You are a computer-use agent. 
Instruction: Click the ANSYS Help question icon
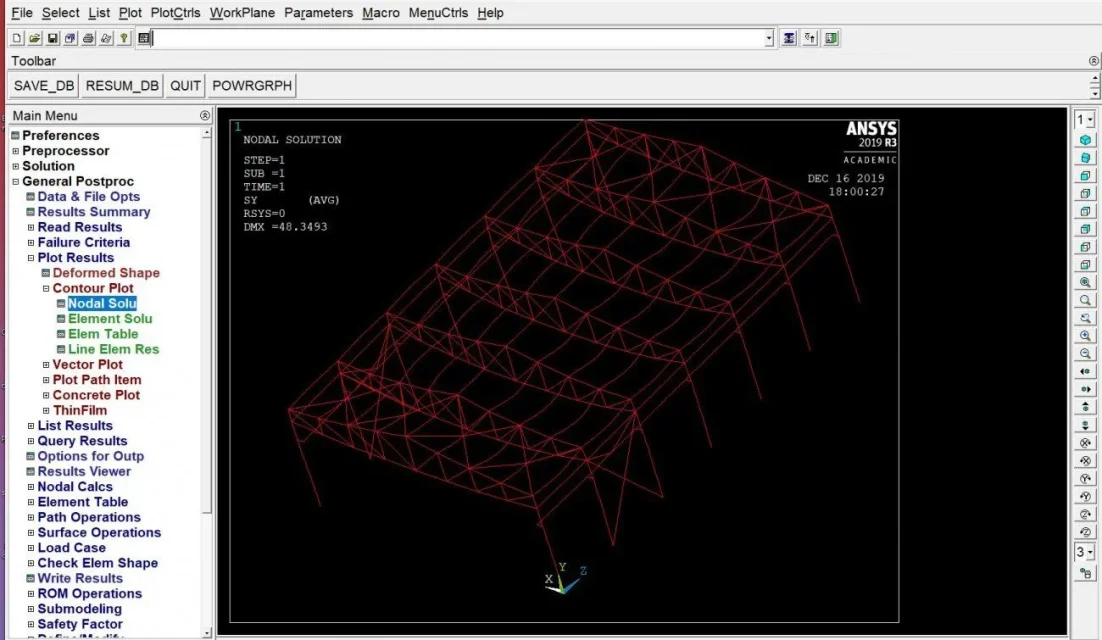click(x=124, y=38)
